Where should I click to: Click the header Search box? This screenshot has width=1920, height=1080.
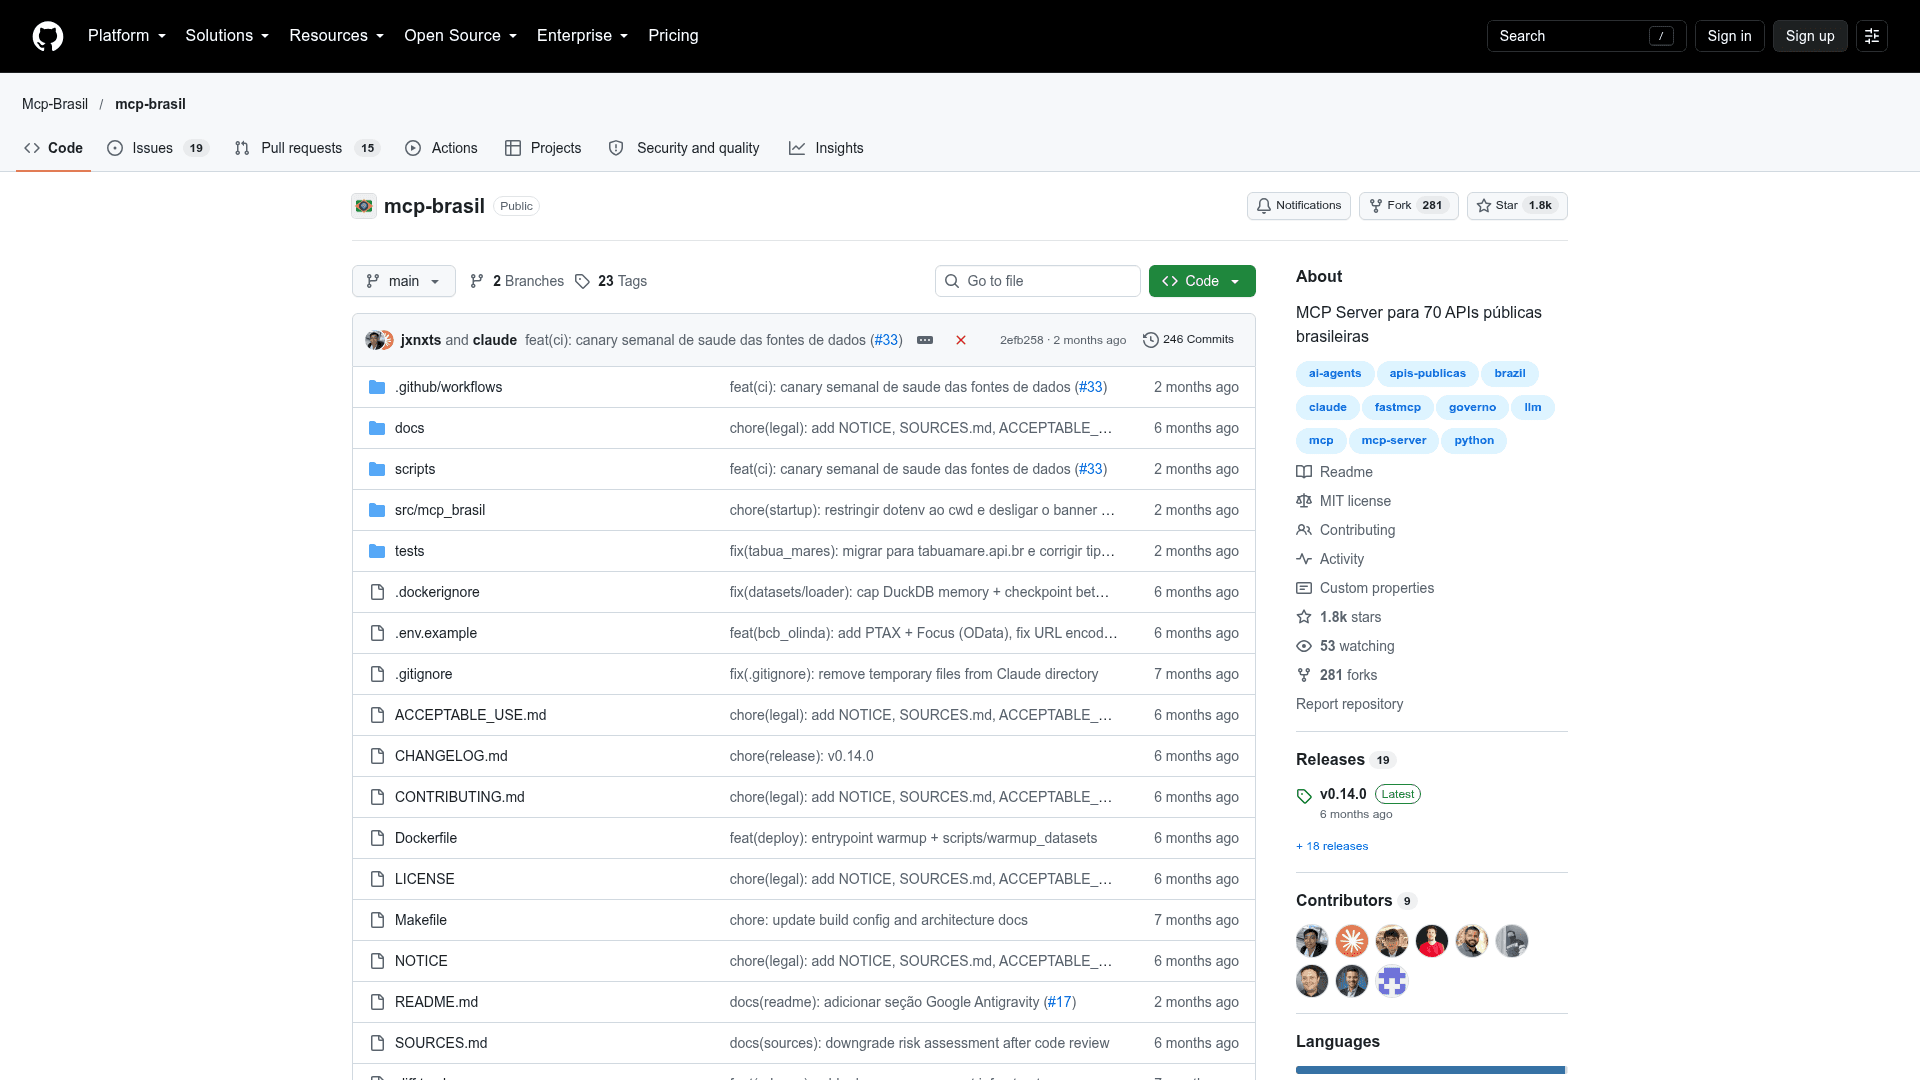point(1587,36)
